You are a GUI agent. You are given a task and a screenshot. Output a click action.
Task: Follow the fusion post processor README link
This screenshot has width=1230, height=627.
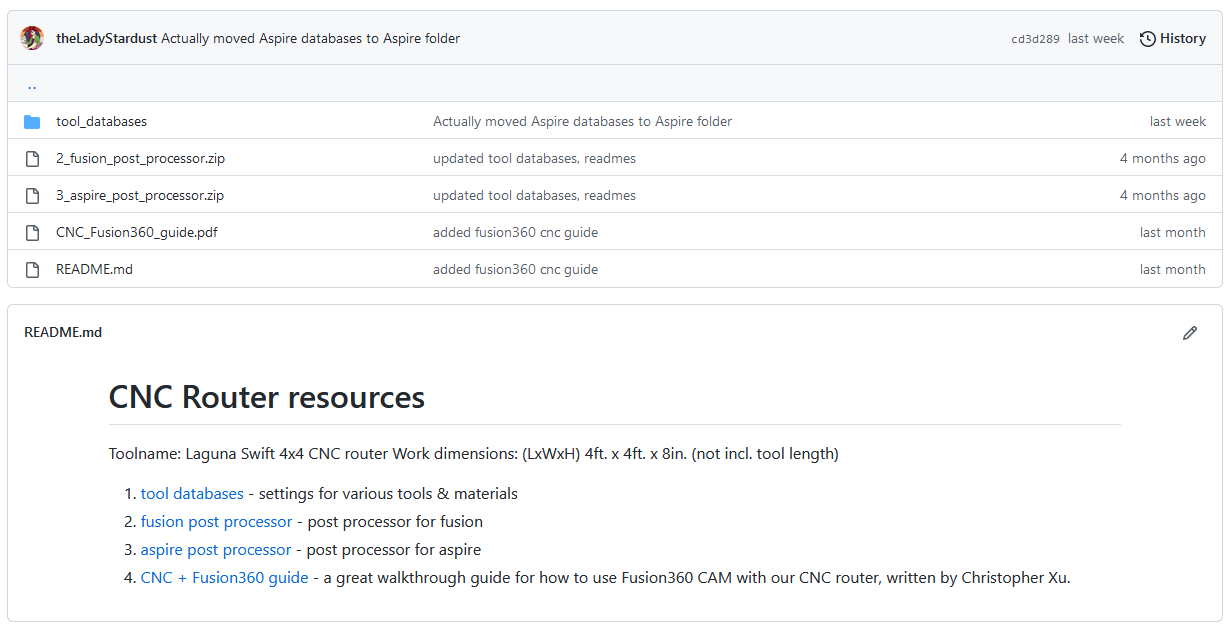click(216, 521)
